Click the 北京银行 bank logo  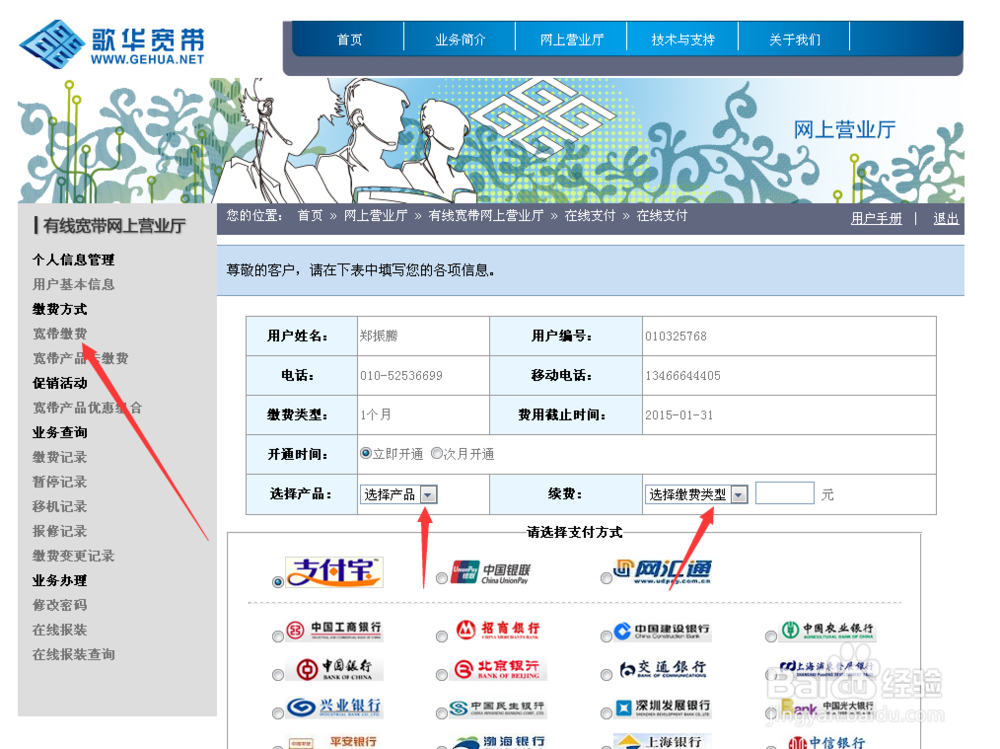[x=501, y=669]
